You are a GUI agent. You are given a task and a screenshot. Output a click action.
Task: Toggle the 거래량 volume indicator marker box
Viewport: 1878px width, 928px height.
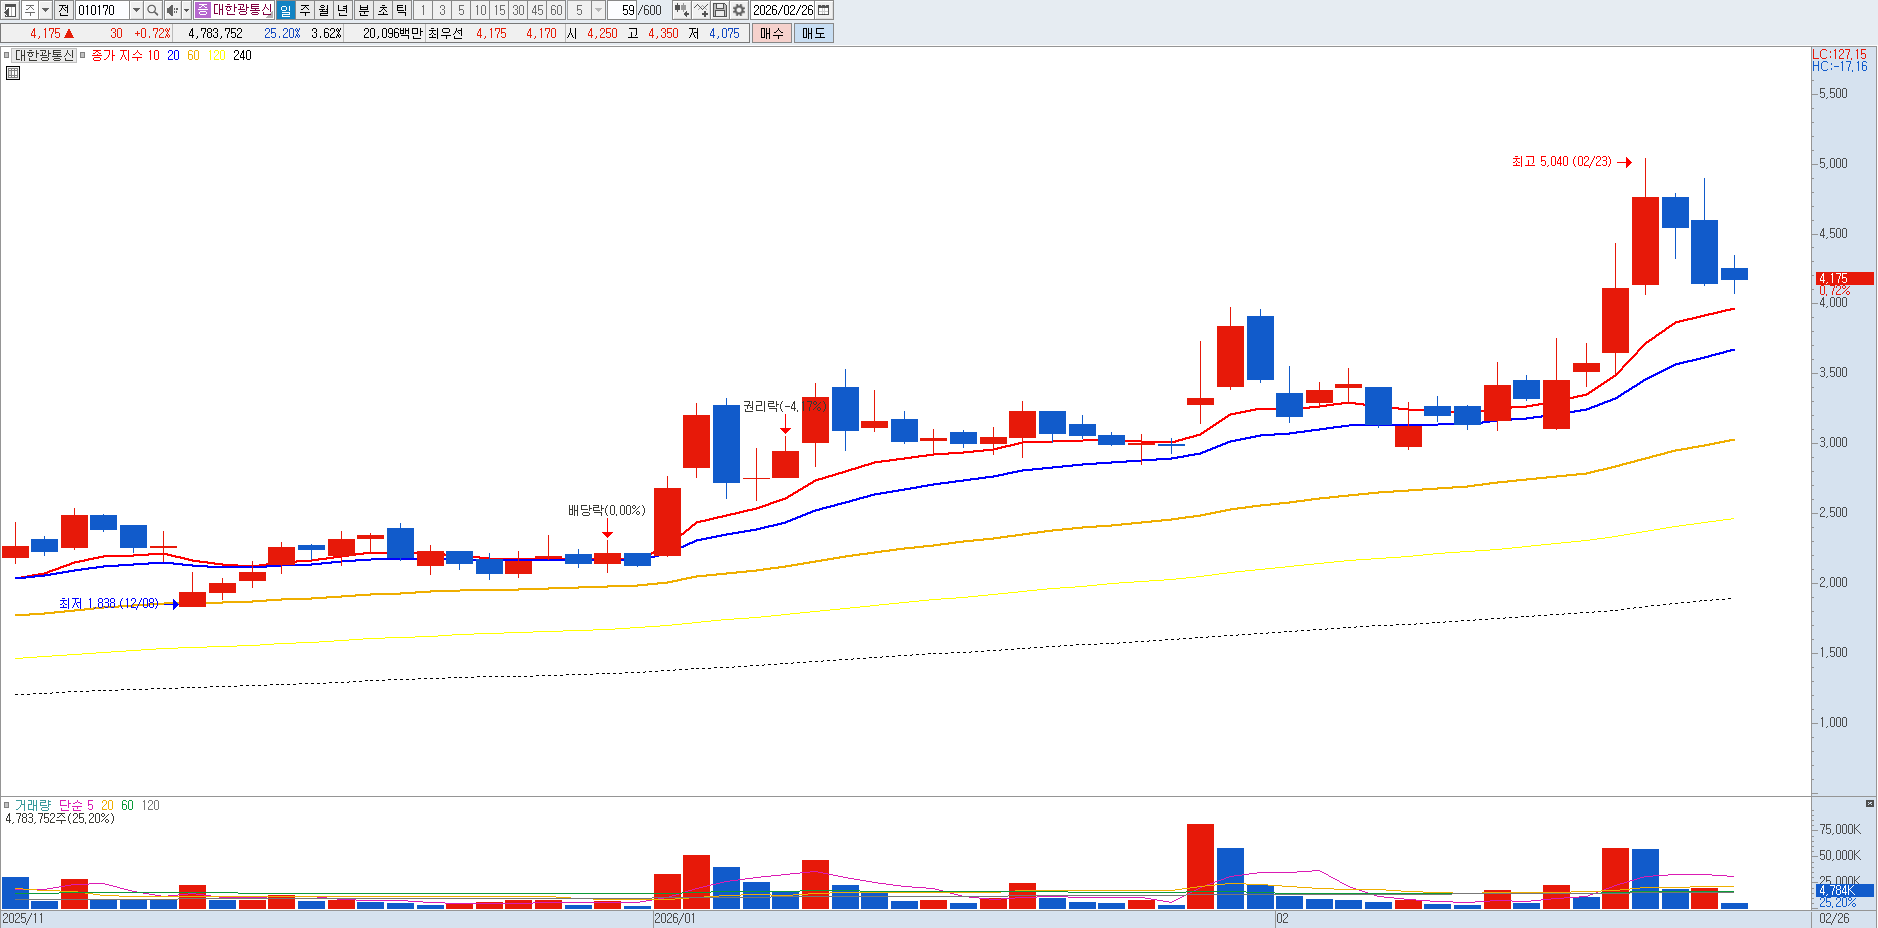click(x=7, y=805)
